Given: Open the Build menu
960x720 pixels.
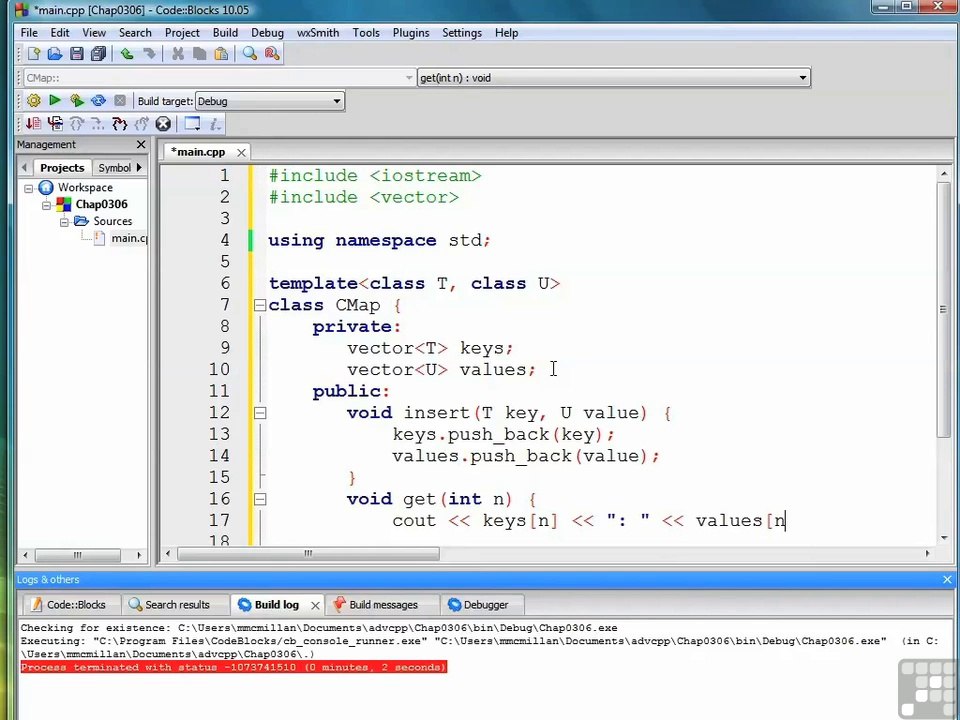Looking at the screenshot, I should [x=225, y=32].
